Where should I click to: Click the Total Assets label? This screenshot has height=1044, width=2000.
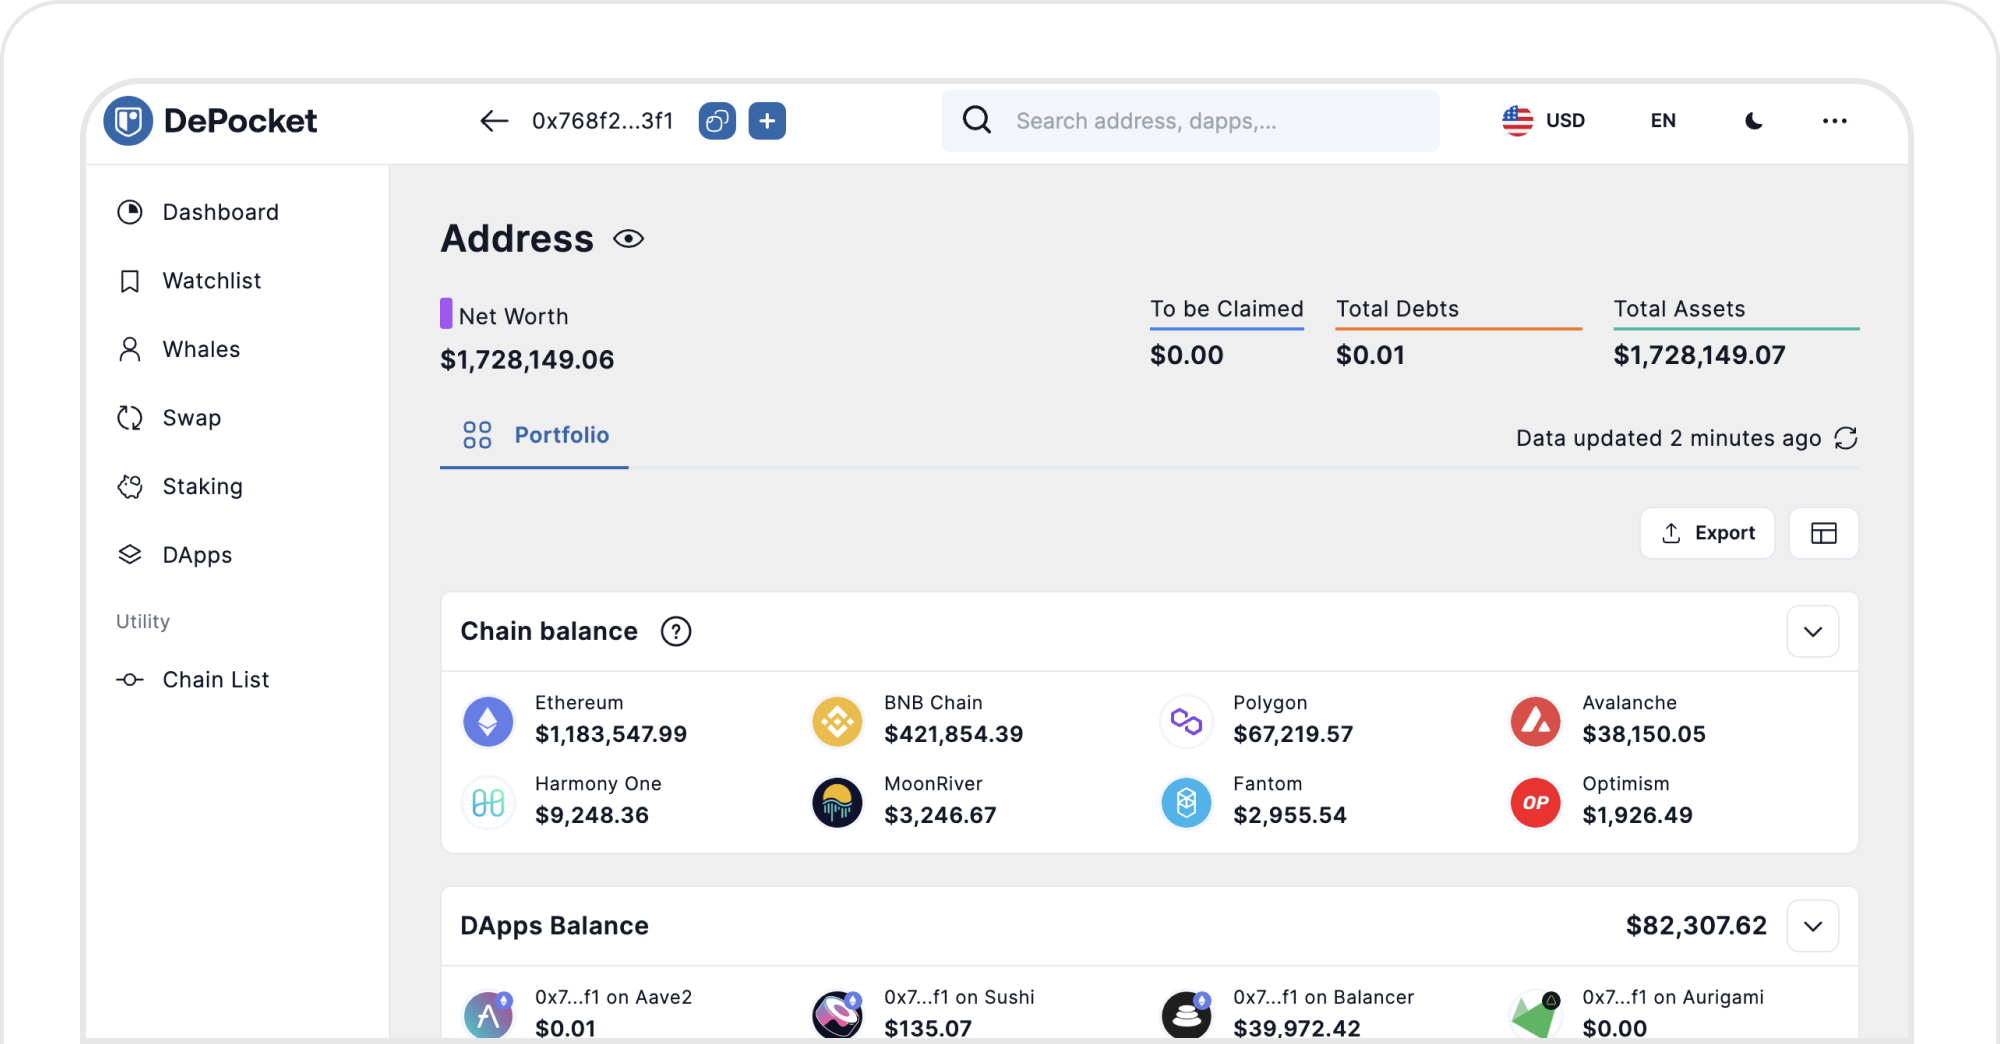click(1679, 309)
